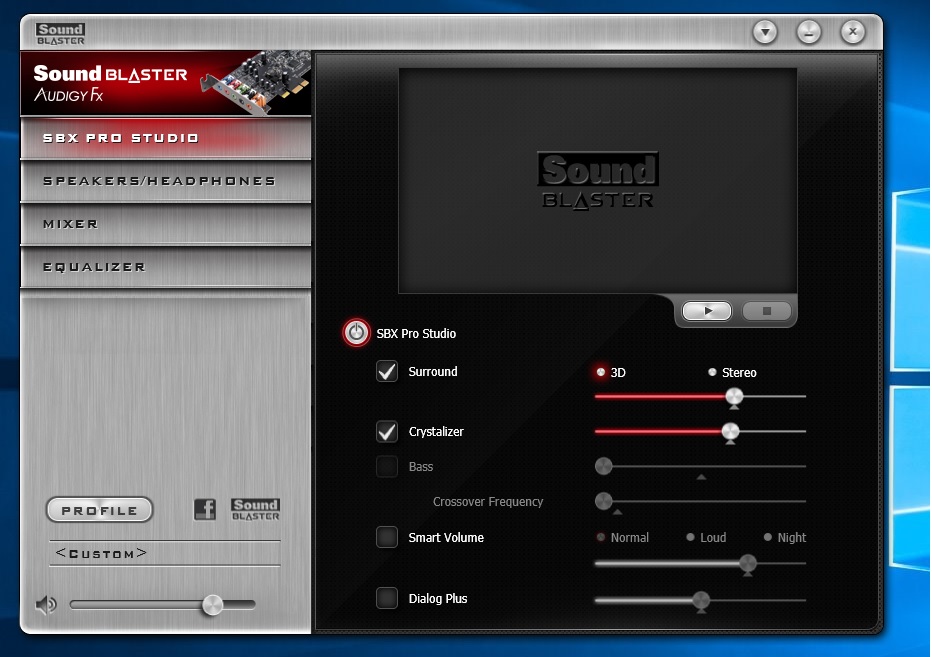Switch to the Equalizer tab

(166, 267)
